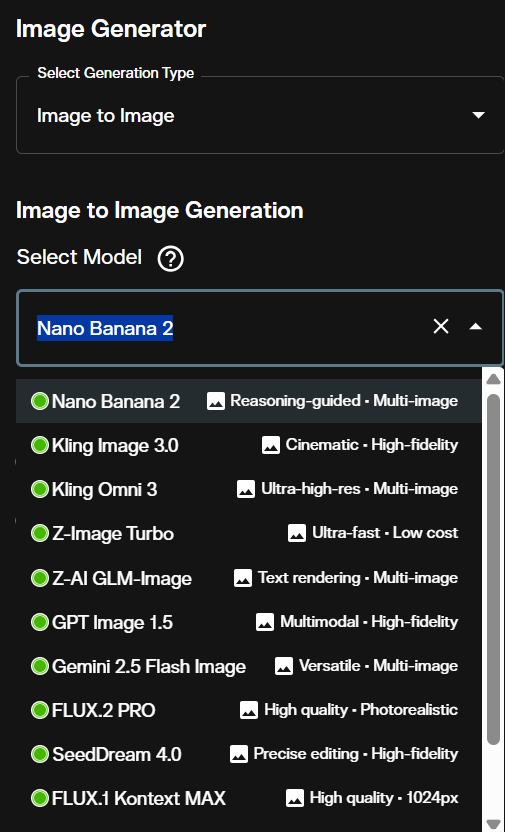This screenshot has height=832, width=505.
Task: Click the Ultra-high-res · Multi-image description
Action: (359, 489)
